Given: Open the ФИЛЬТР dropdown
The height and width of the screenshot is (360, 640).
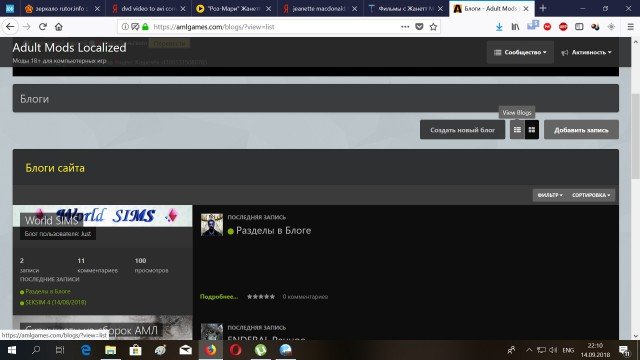Looking at the screenshot, I should [549, 195].
